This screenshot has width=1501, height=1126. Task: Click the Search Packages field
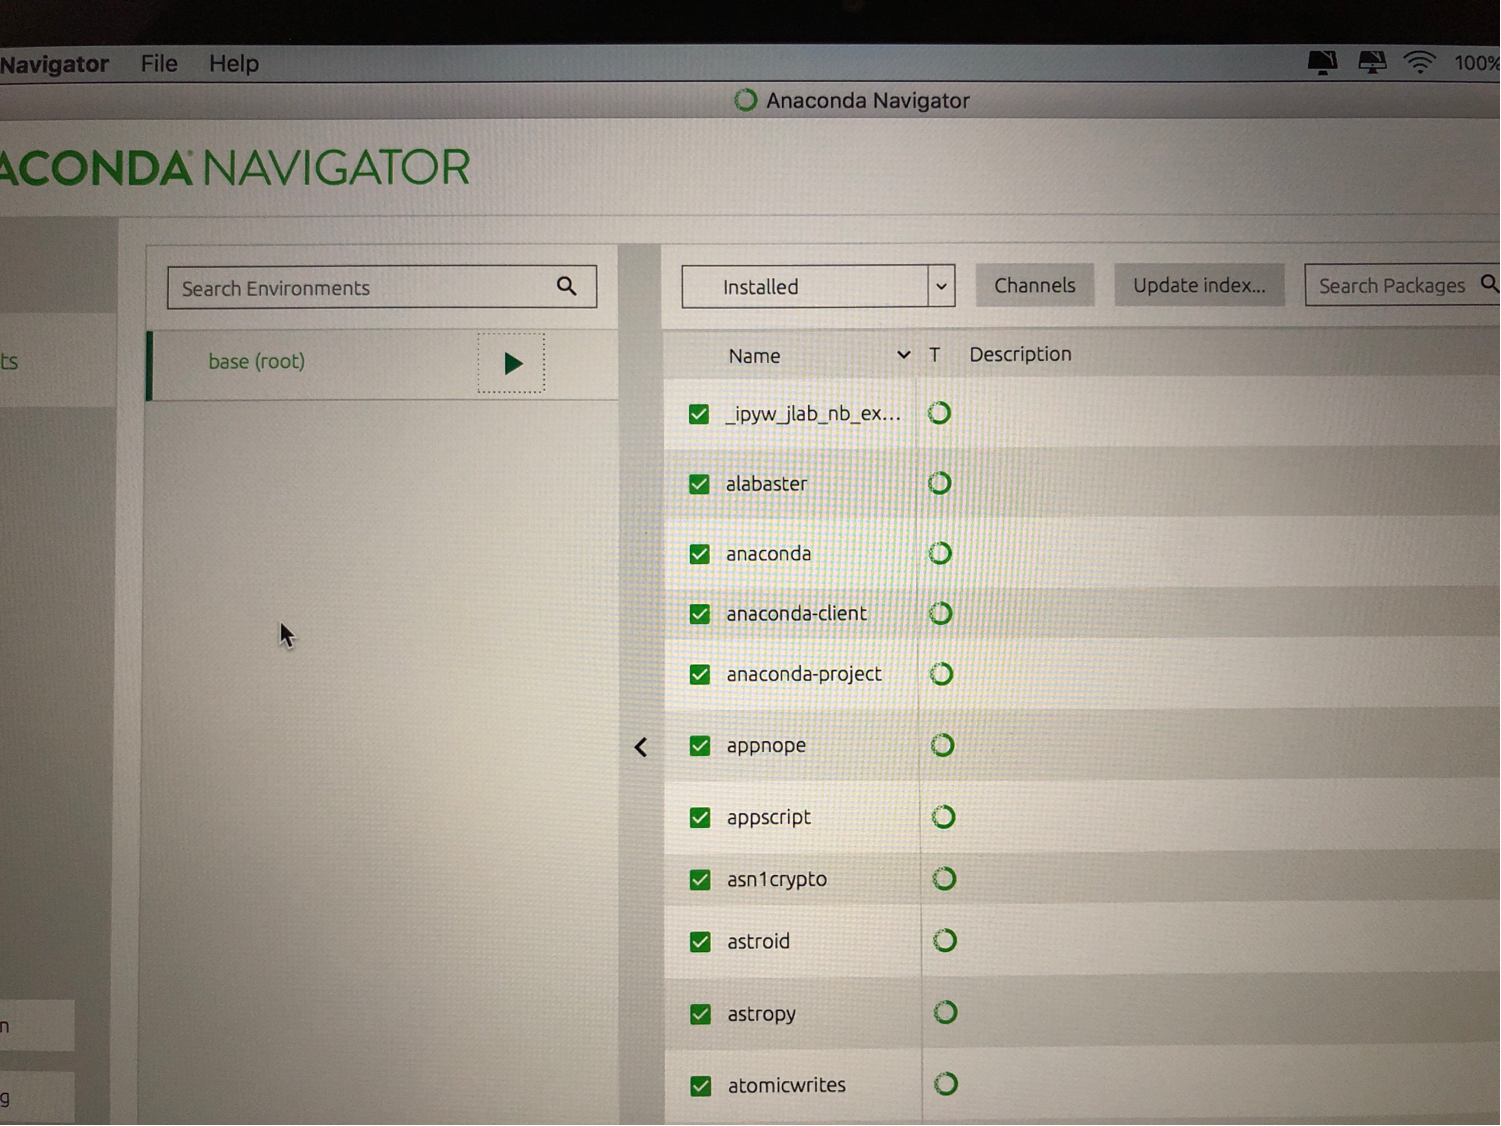pos(1402,285)
